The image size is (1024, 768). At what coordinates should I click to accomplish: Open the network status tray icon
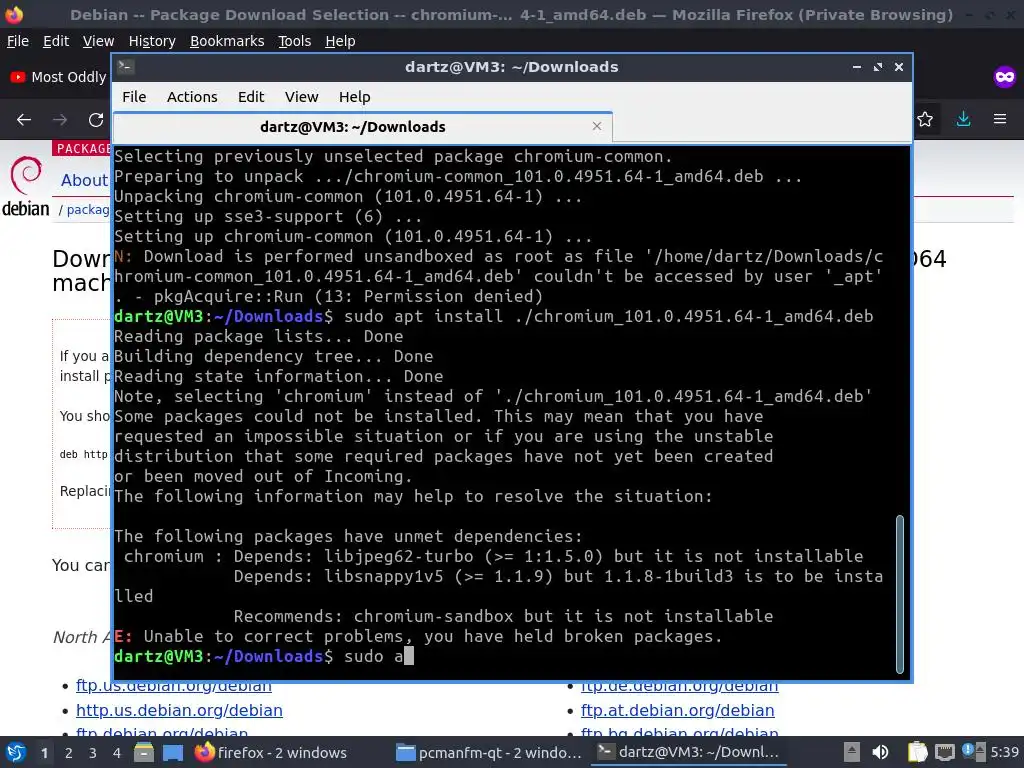click(944, 752)
